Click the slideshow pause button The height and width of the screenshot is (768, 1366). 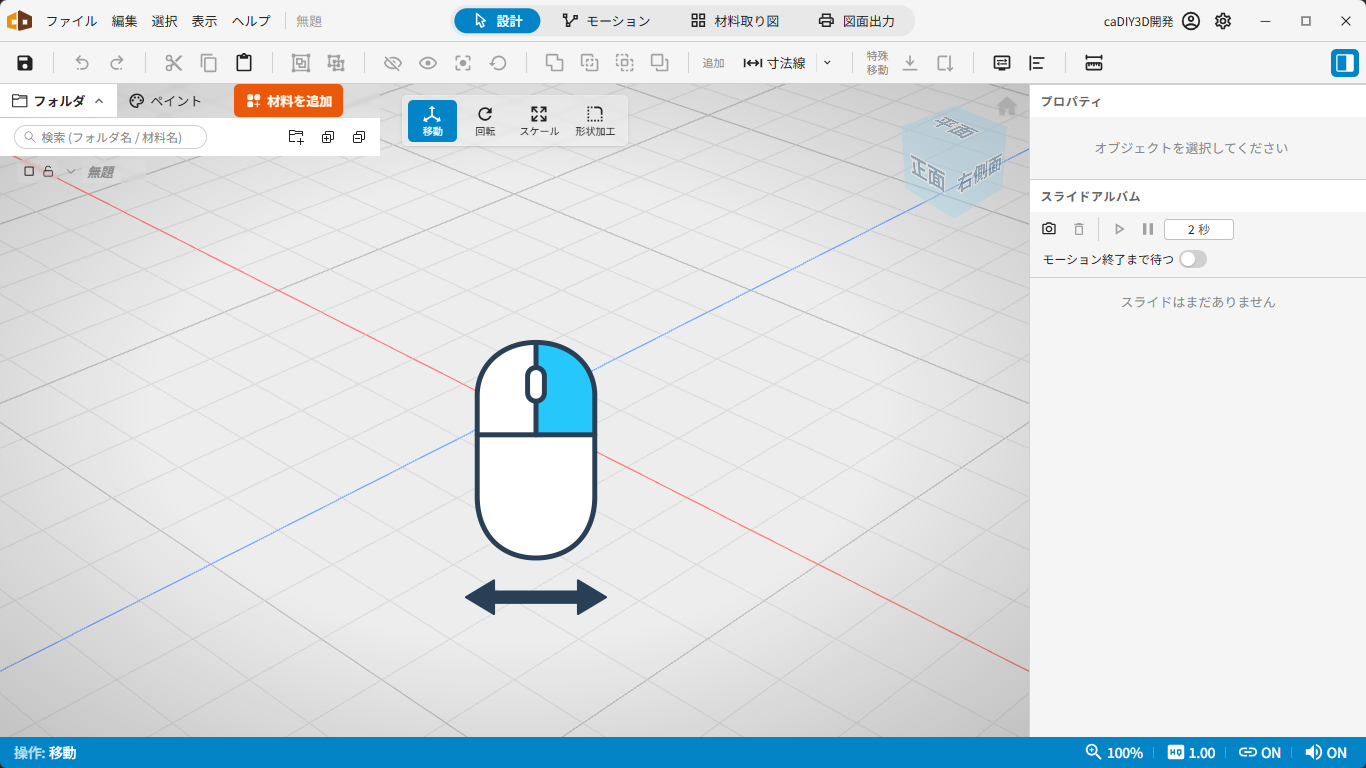click(x=1148, y=229)
